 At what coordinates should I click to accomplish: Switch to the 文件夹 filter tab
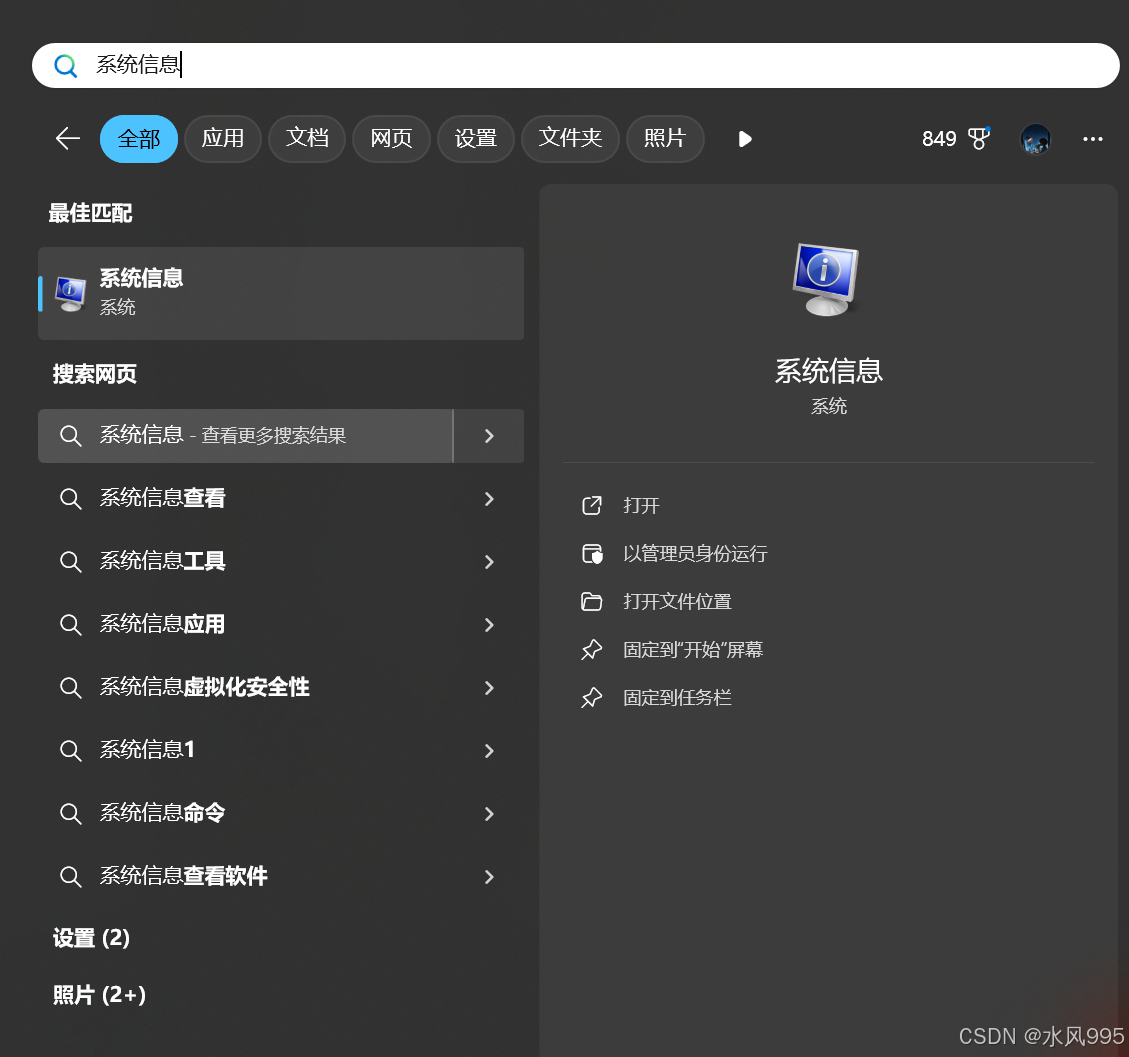[x=570, y=138]
